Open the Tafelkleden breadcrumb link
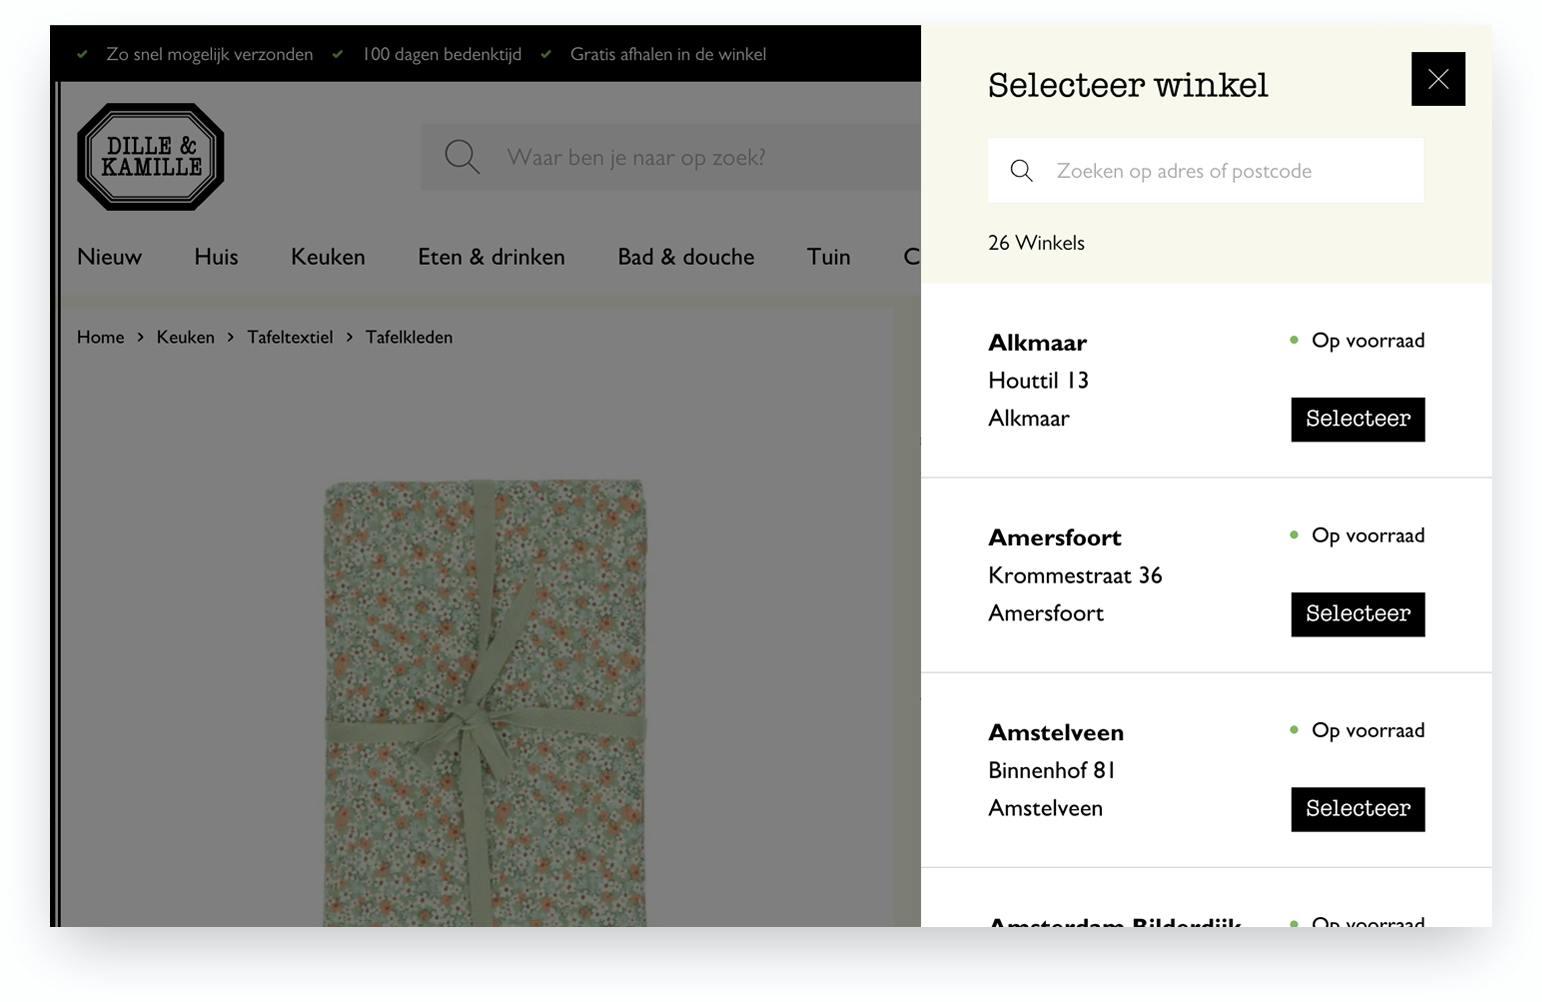Screen dimensions: 1542x1002 pos(409,337)
